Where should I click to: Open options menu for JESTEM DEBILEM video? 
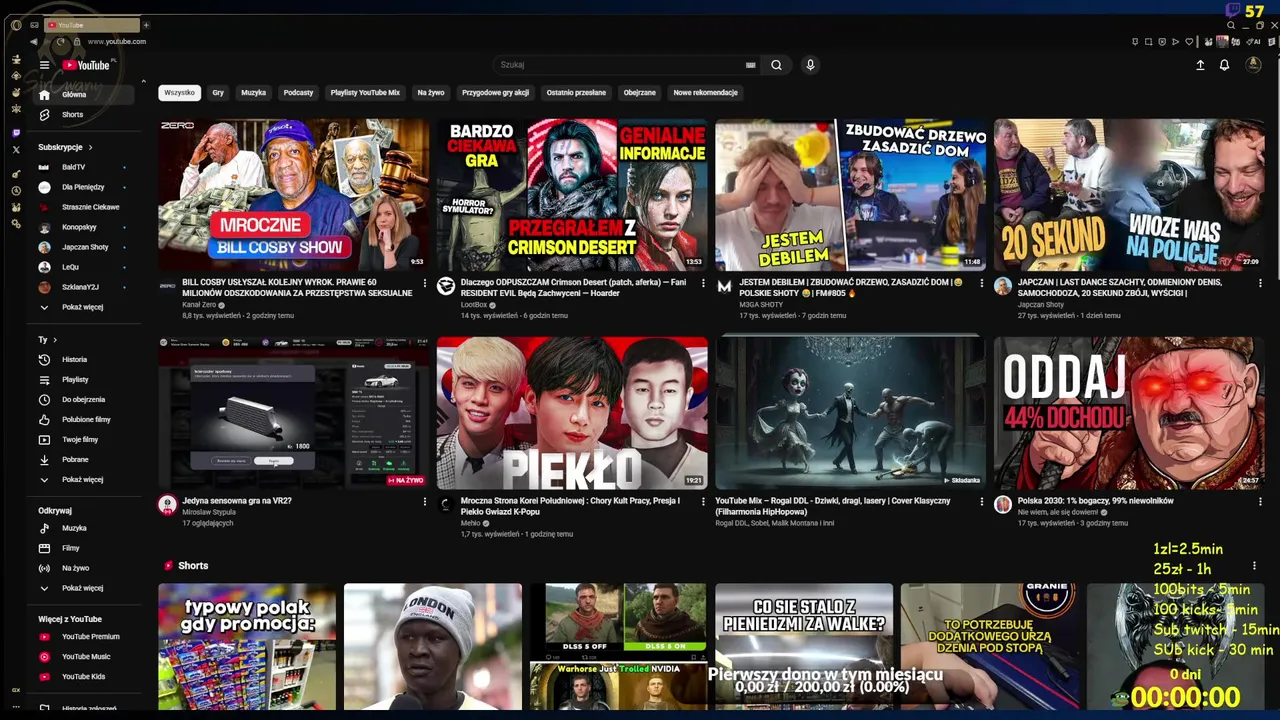pyautogui.click(x=981, y=284)
